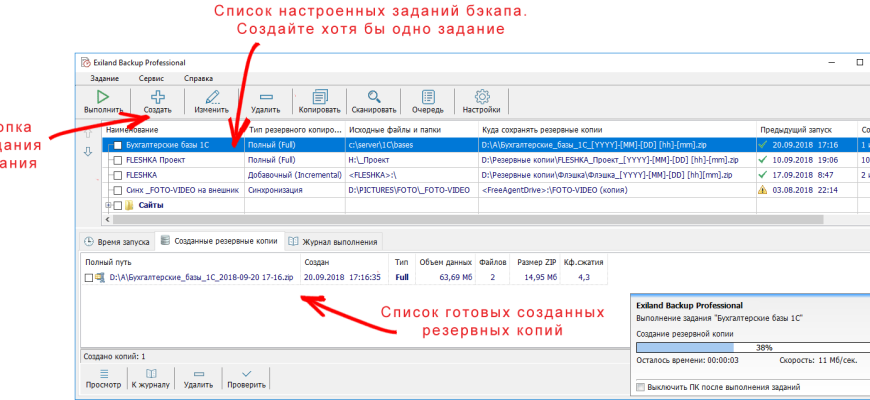The height and width of the screenshot is (400, 870).
Task: Open Настройки via the gear icon
Action: tap(481, 98)
